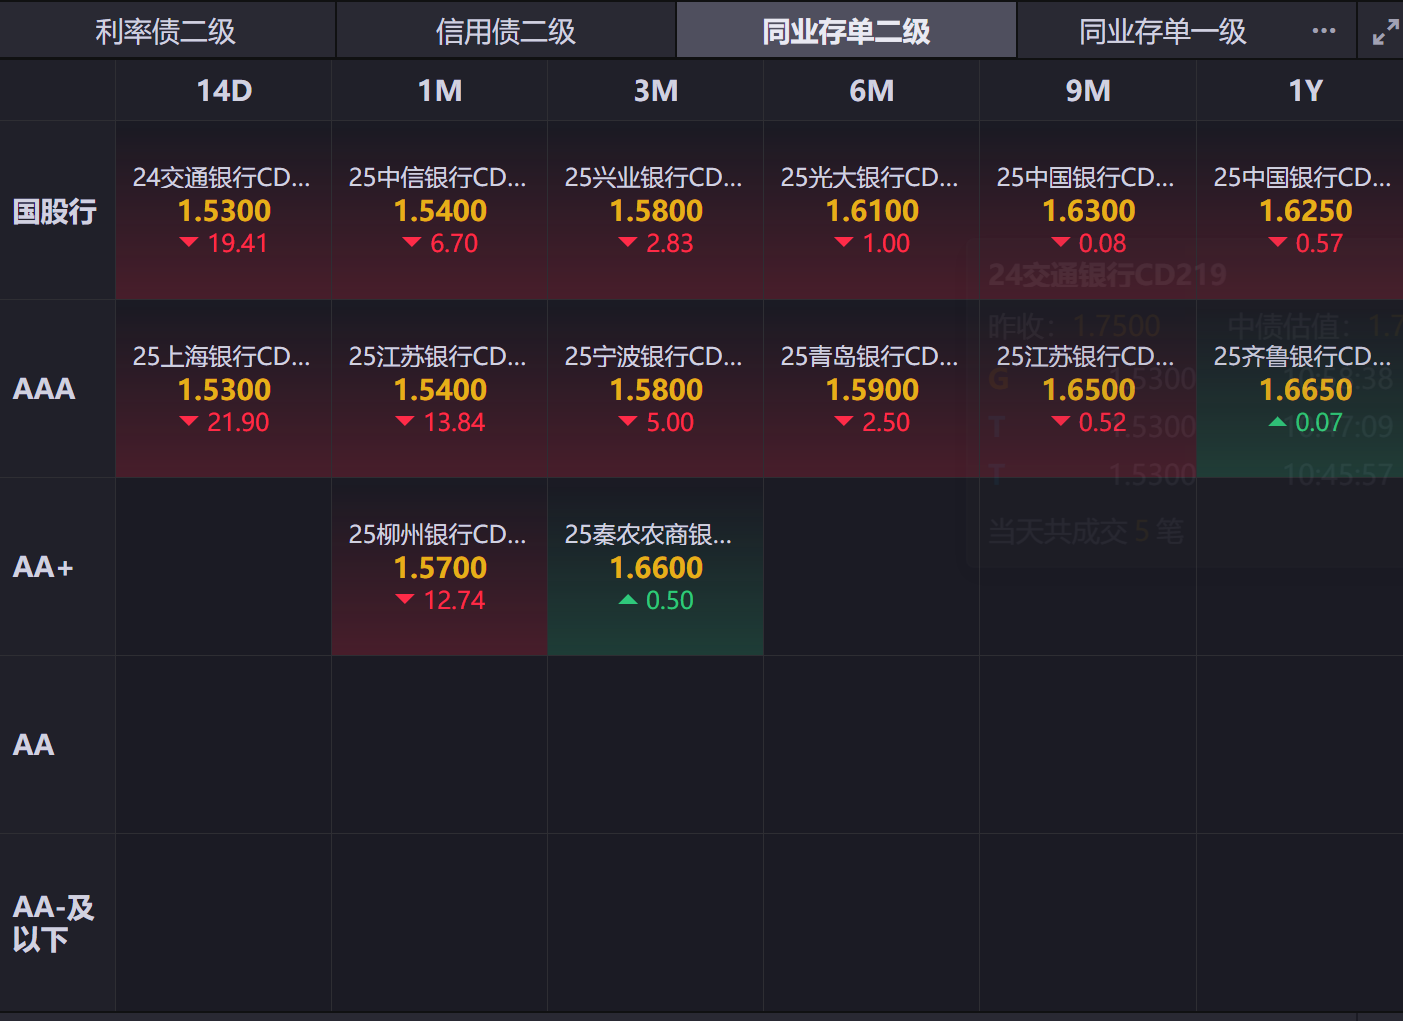Expand panel to full screen

1385,32
